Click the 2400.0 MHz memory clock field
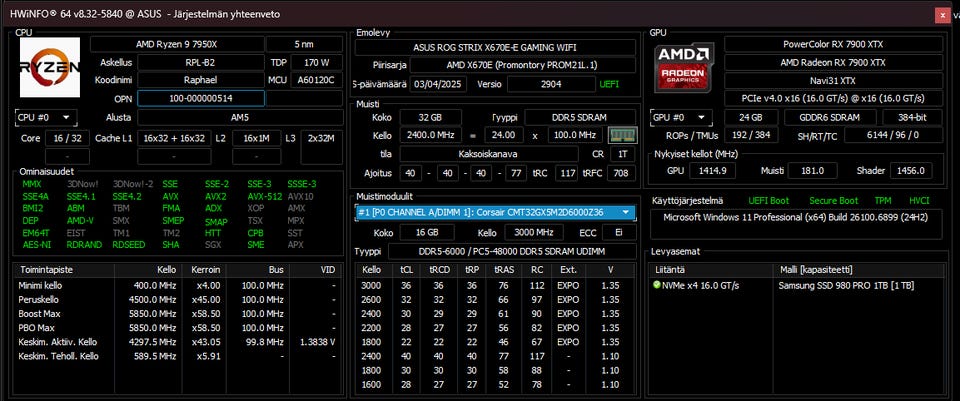This screenshot has width=960, height=401. 430,135
